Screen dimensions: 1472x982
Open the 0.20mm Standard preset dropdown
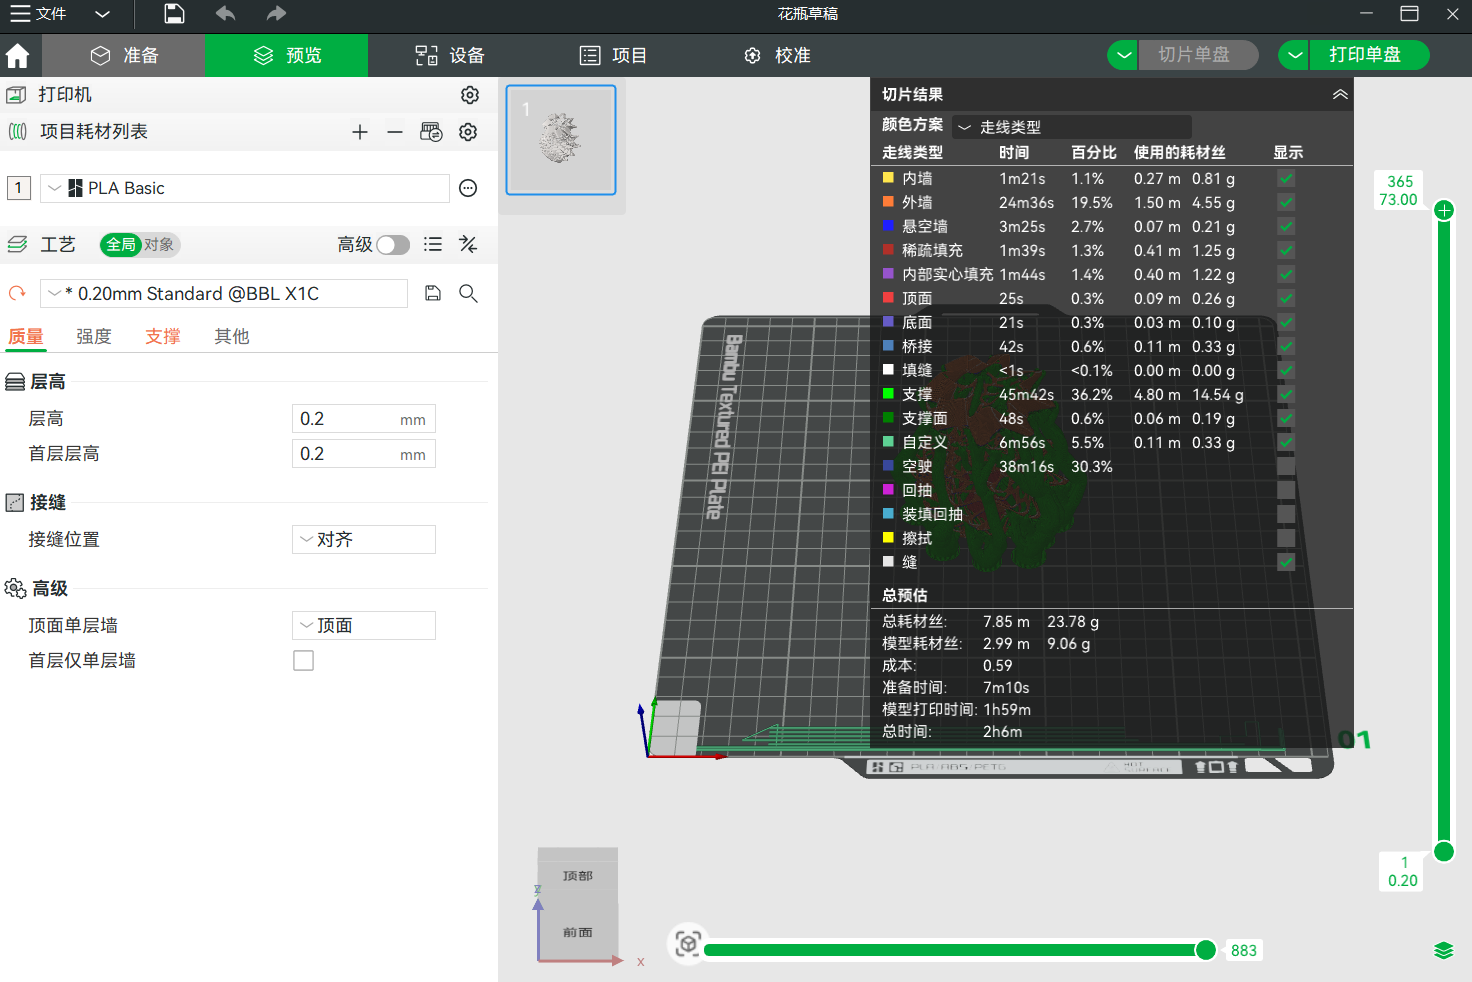tap(224, 293)
